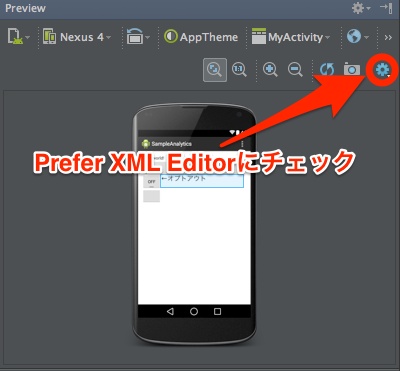Viewport: 400px width, 371px height.
Task: Open the screen orientation dropdown
Action: (138, 37)
